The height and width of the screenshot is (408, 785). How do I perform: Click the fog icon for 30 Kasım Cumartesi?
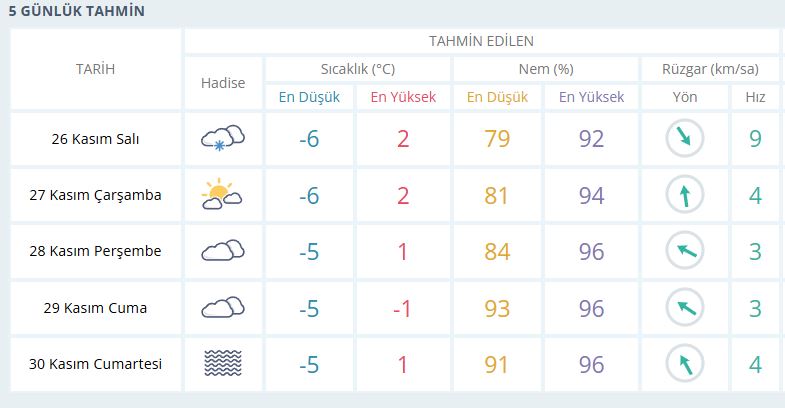coord(223,363)
